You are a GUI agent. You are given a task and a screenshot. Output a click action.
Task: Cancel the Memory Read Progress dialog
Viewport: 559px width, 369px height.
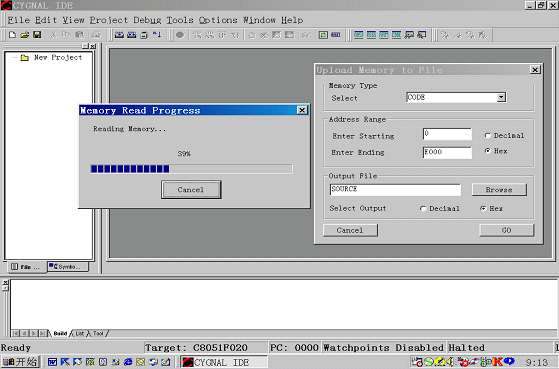tap(191, 190)
